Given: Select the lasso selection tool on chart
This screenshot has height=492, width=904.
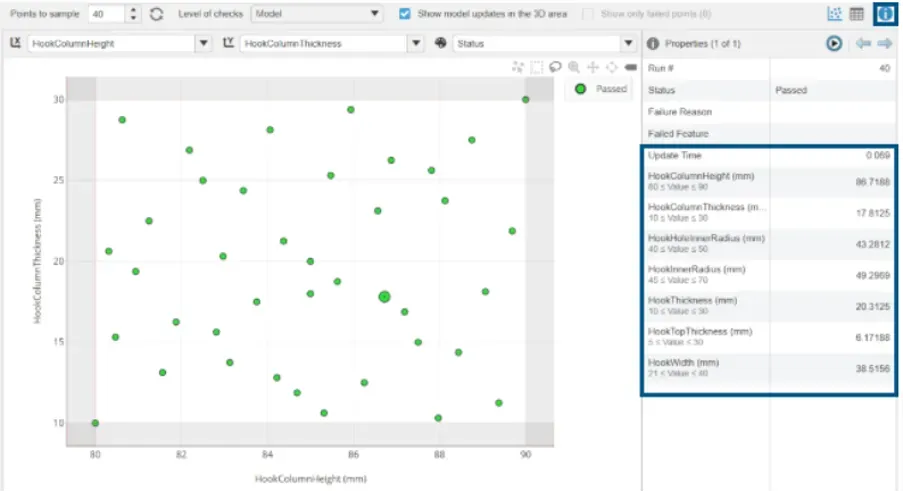Looking at the screenshot, I should [554, 67].
